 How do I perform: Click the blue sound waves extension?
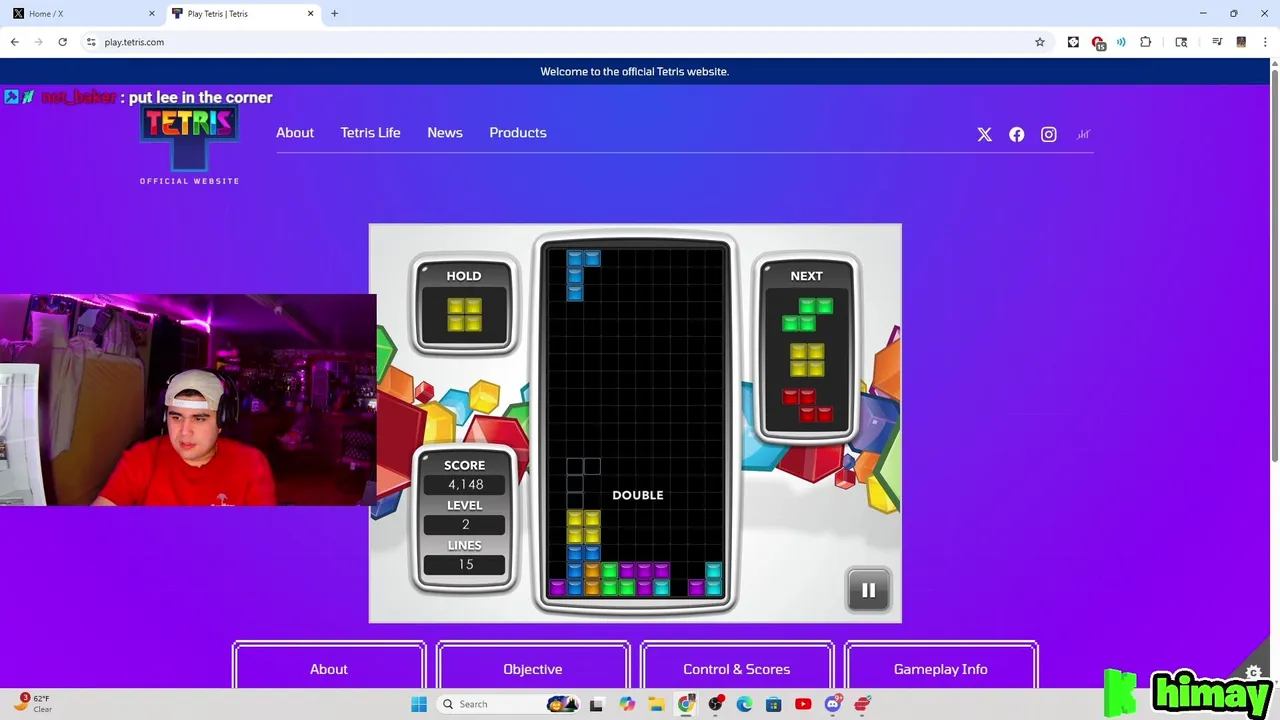coord(1121,42)
